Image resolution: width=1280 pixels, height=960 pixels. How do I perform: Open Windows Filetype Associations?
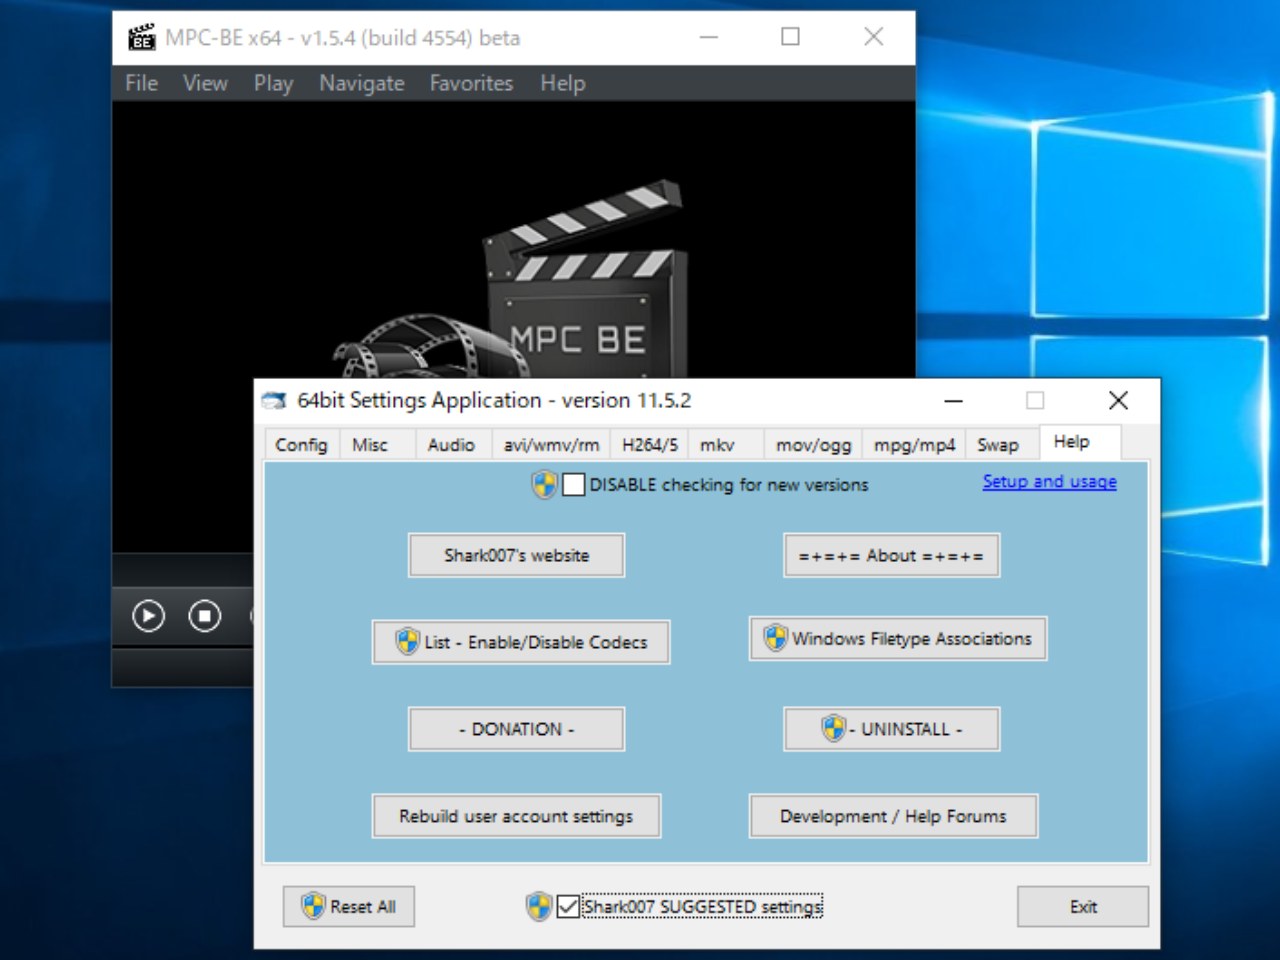[x=898, y=638]
